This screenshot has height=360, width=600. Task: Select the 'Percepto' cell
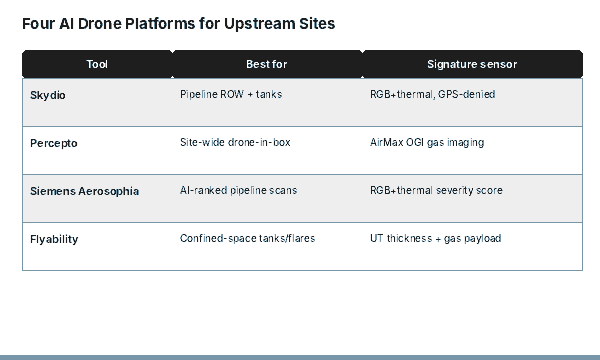97,150
